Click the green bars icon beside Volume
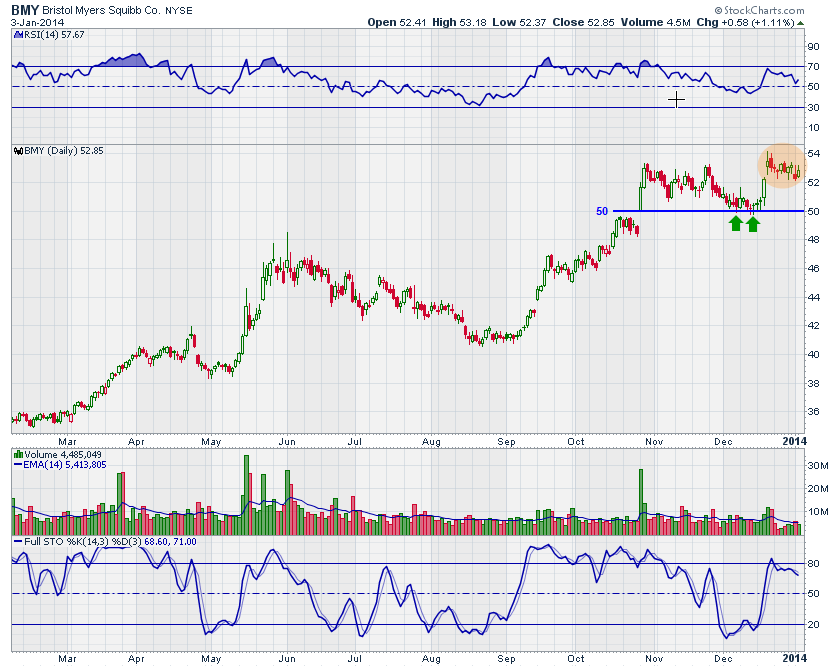This screenshot has height=666, width=833. (x=18, y=454)
